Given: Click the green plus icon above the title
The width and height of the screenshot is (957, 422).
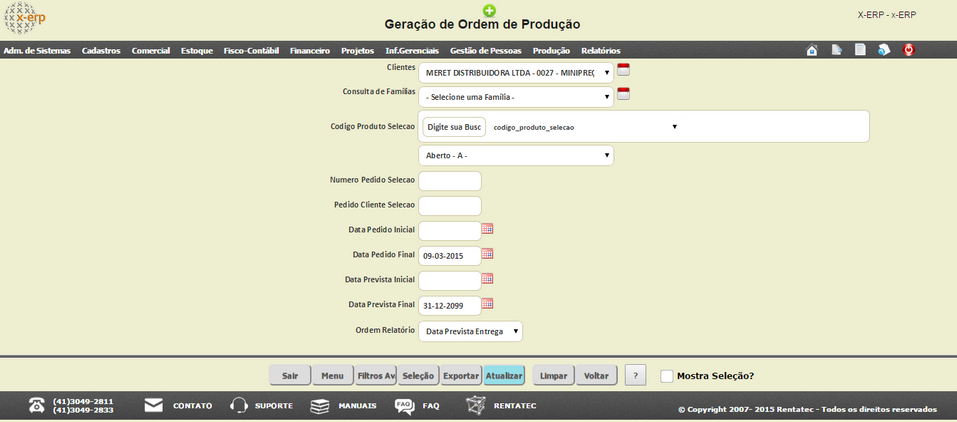Looking at the screenshot, I should [489, 10].
